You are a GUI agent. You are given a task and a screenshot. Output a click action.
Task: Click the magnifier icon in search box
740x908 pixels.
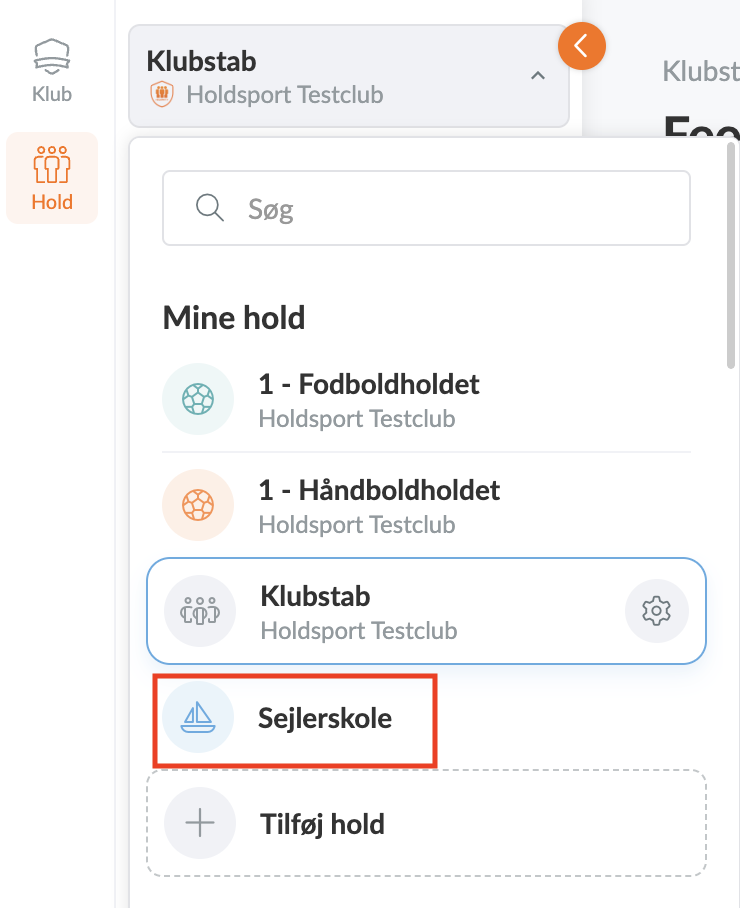[x=209, y=208]
